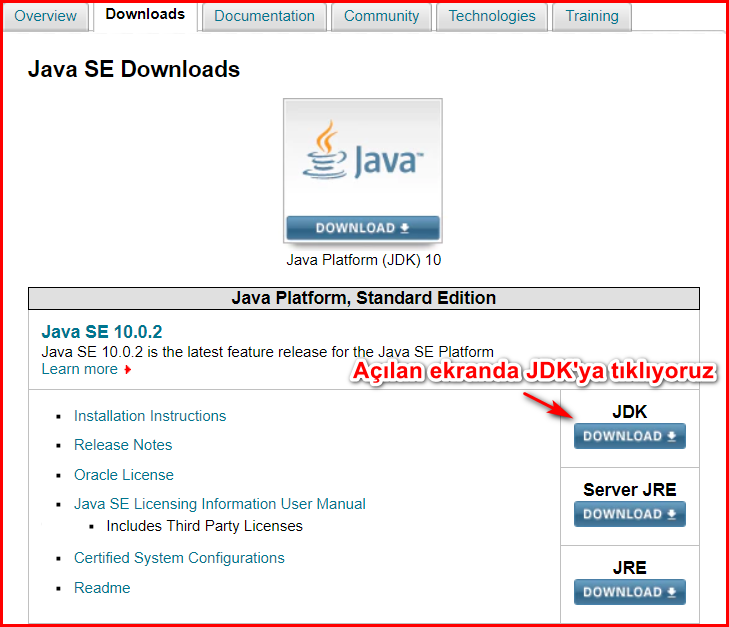Click the 'Includes Third Party Licenses' text
Image resolution: width=729 pixels, height=627 pixels.
click(205, 526)
